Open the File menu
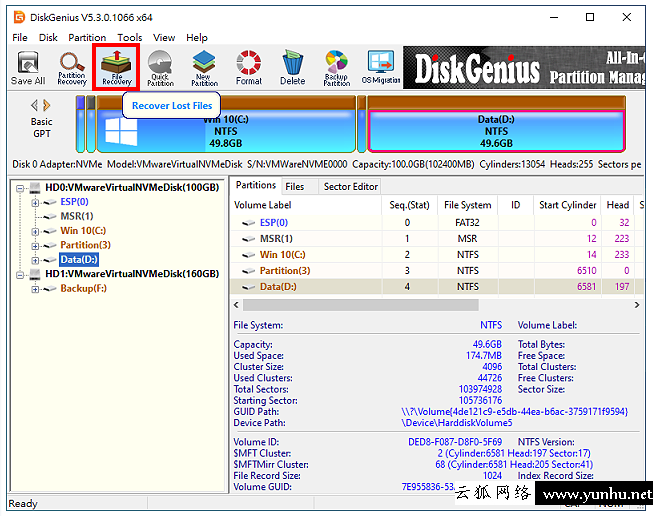This screenshot has width=656, height=516. click(x=20, y=38)
